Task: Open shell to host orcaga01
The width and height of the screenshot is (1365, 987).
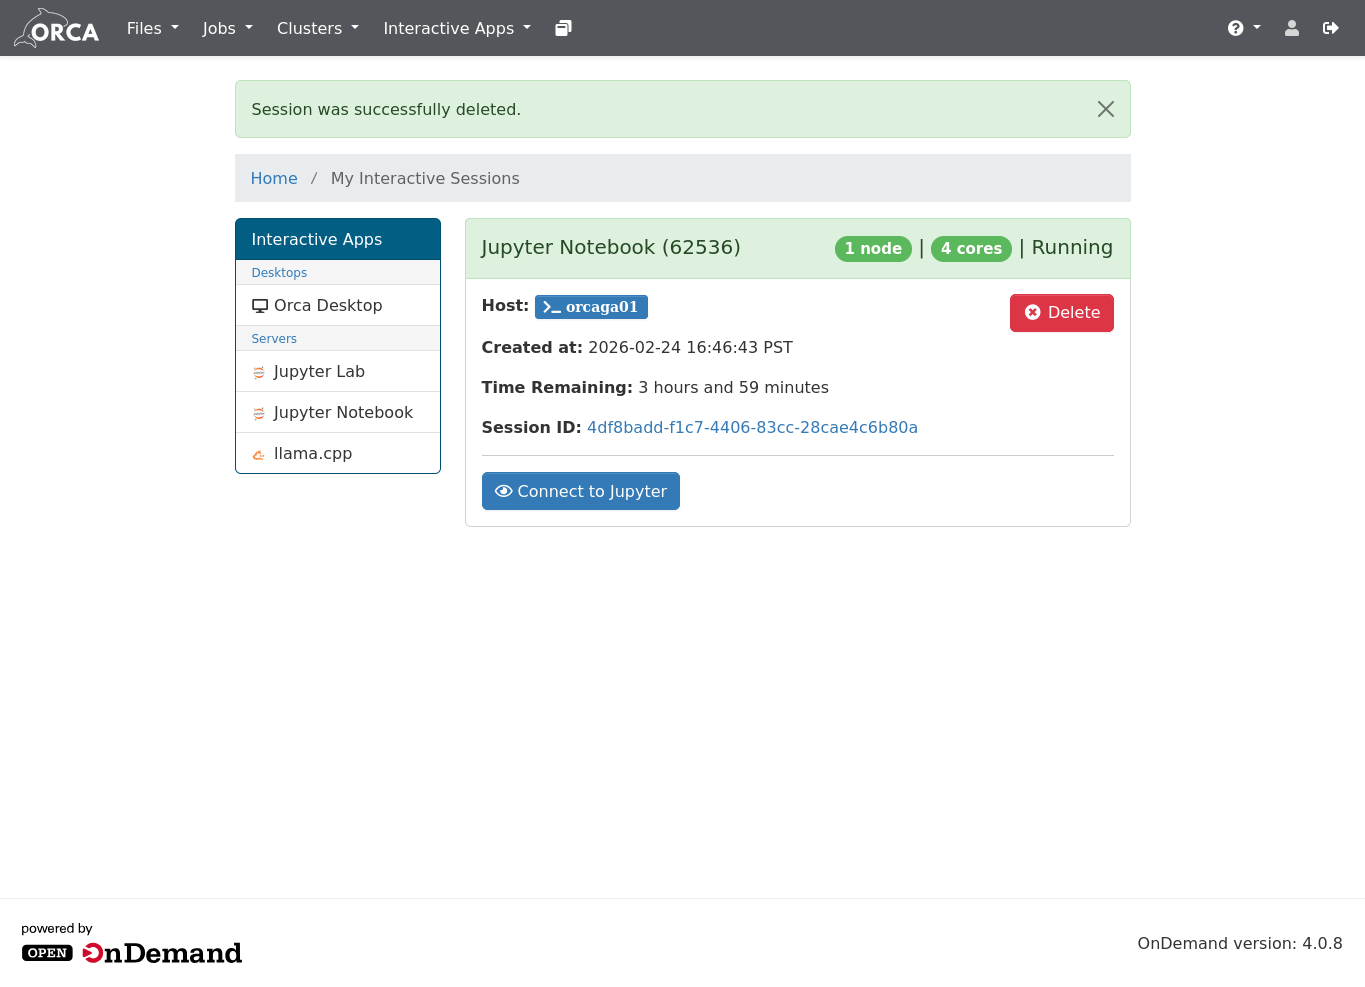Action: pos(591,307)
